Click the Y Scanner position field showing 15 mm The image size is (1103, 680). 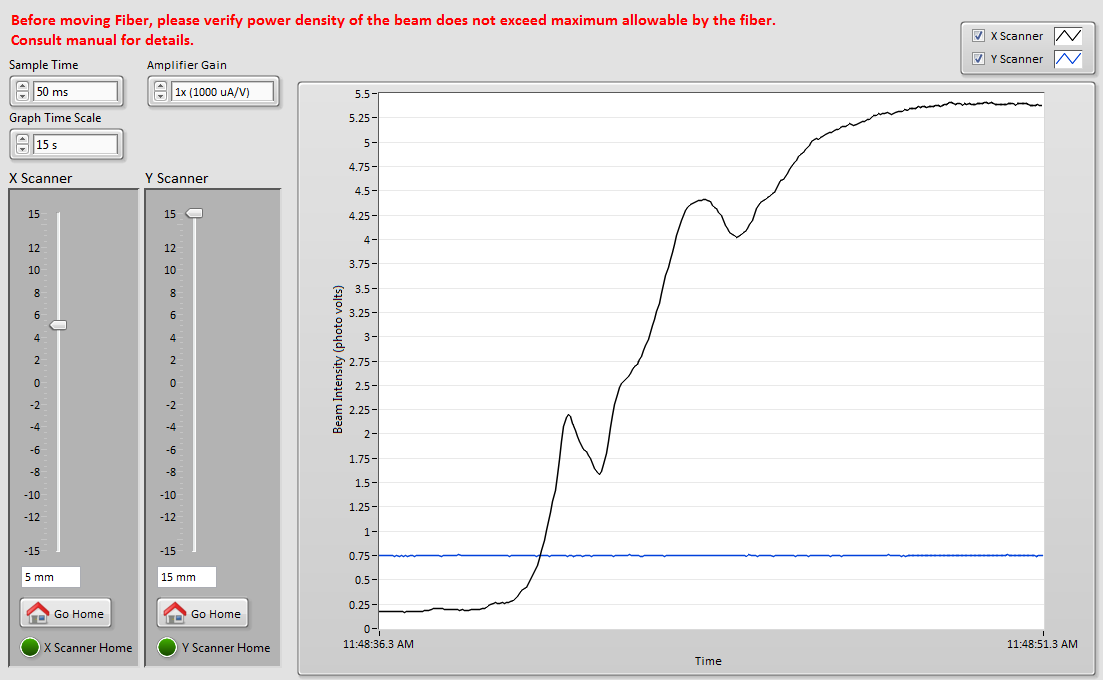[x=187, y=577]
